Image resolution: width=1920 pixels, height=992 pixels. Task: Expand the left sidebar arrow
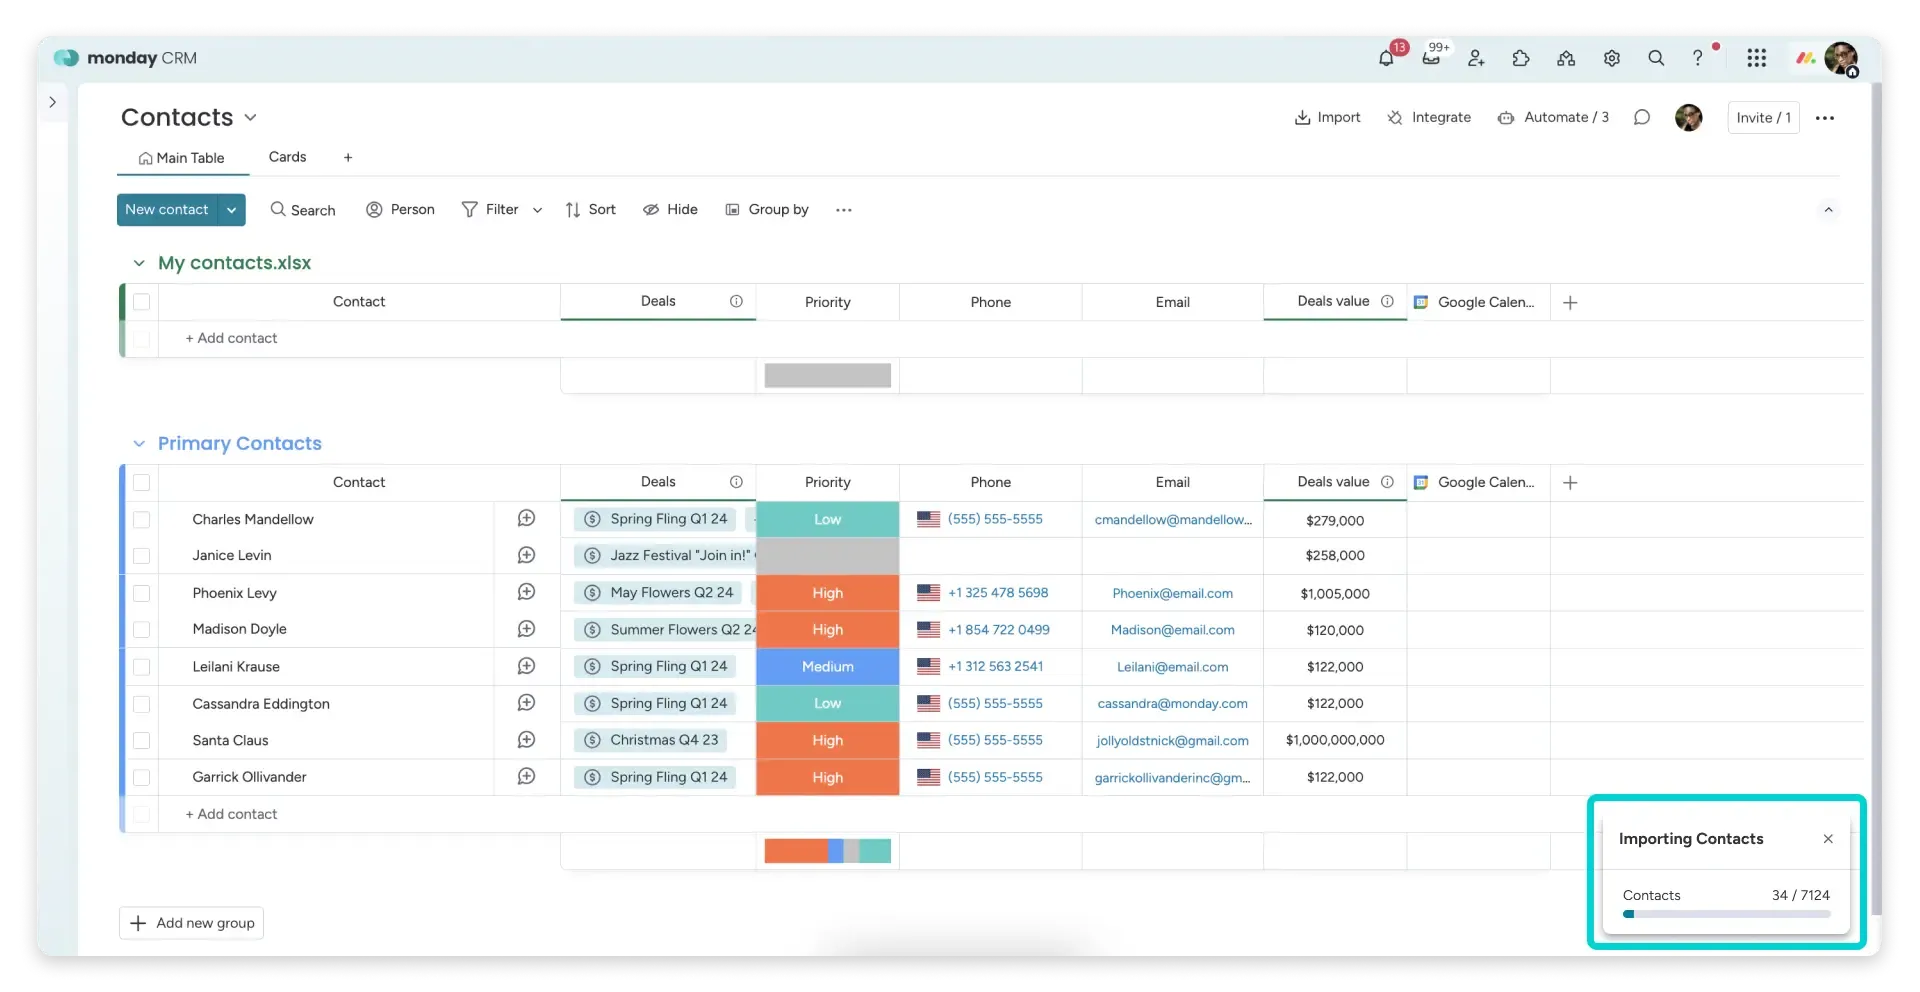pyautogui.click(x=53, y=102)
